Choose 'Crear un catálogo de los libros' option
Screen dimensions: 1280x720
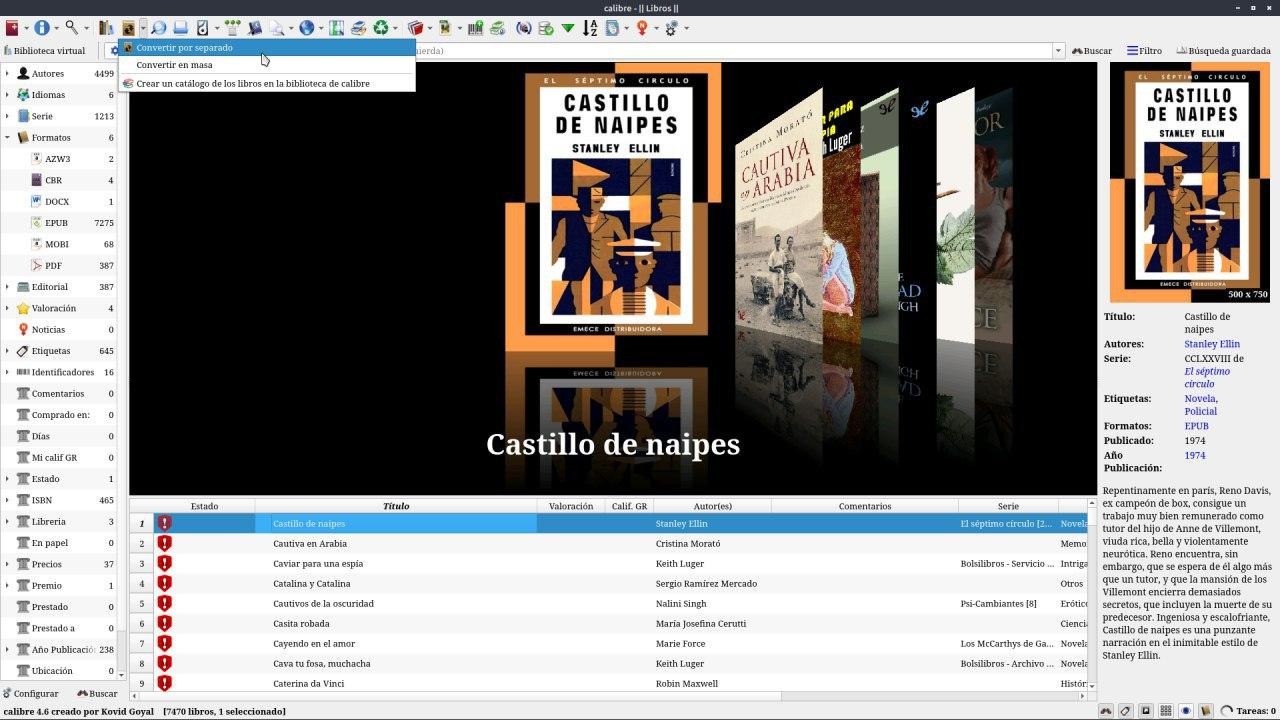pos(252,84)
